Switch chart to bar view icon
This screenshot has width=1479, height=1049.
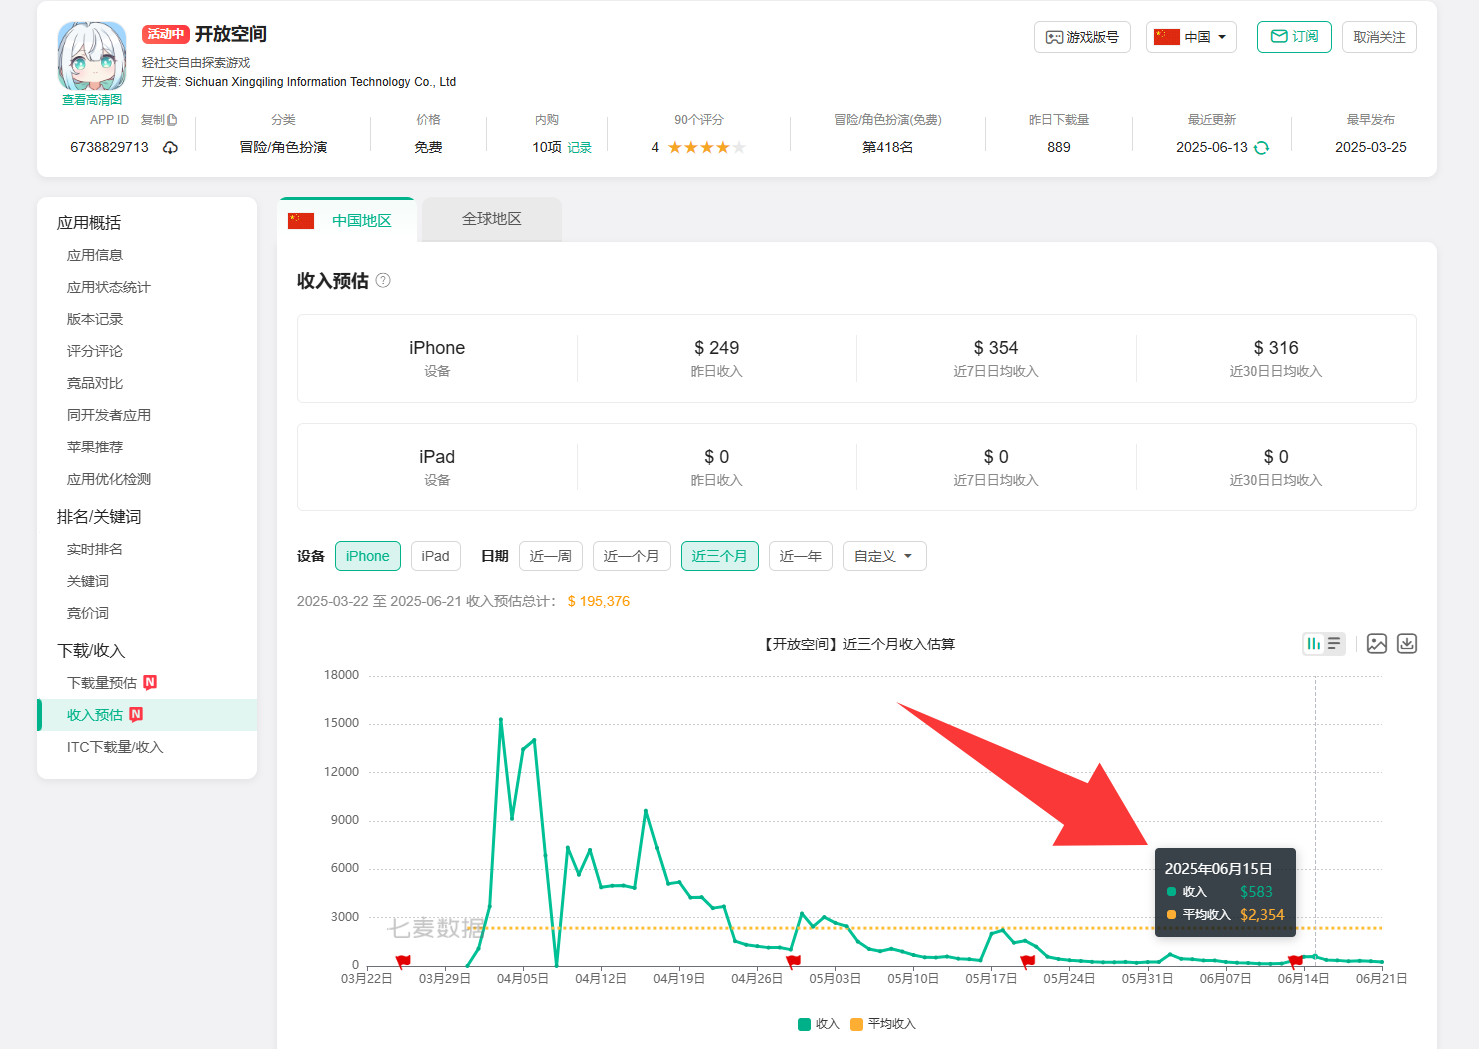click(1313, 644)
